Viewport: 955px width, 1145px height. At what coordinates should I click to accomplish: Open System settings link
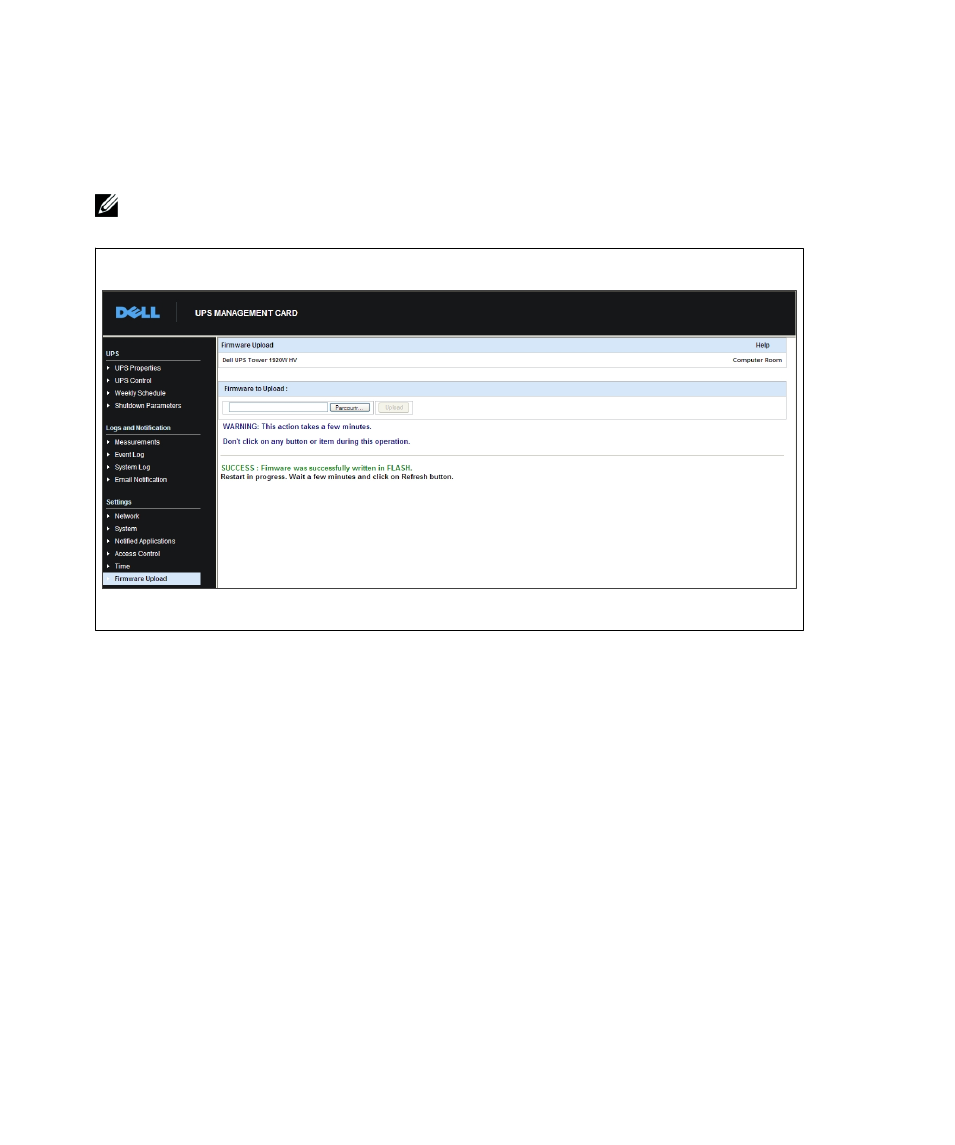126,528
